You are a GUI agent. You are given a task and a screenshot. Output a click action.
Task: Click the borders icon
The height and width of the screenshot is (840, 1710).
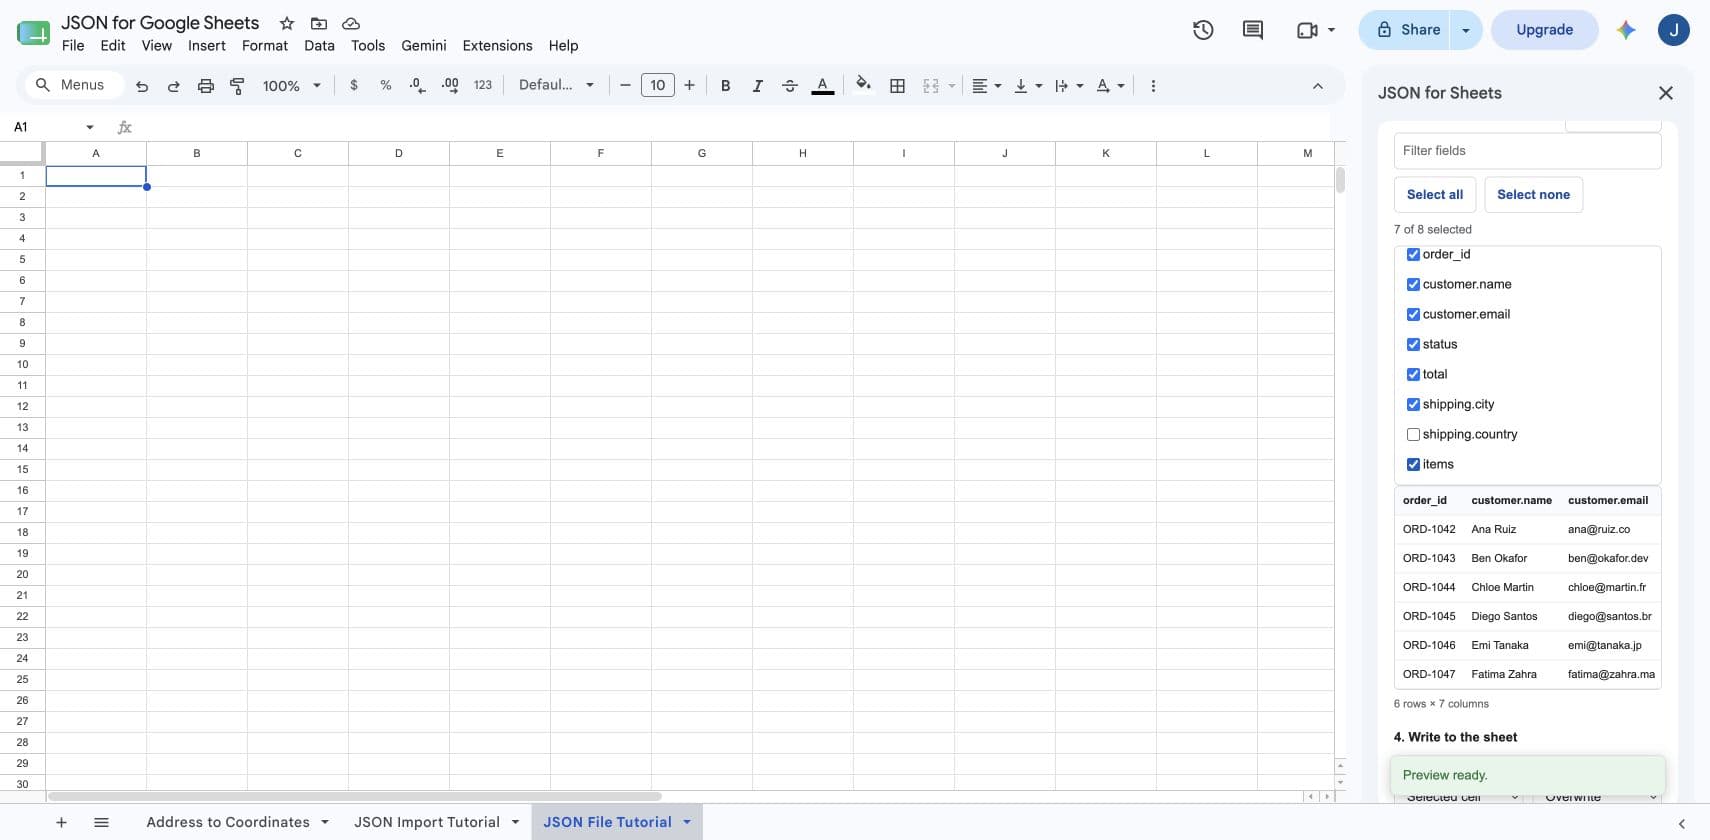[x=898, y=86]
